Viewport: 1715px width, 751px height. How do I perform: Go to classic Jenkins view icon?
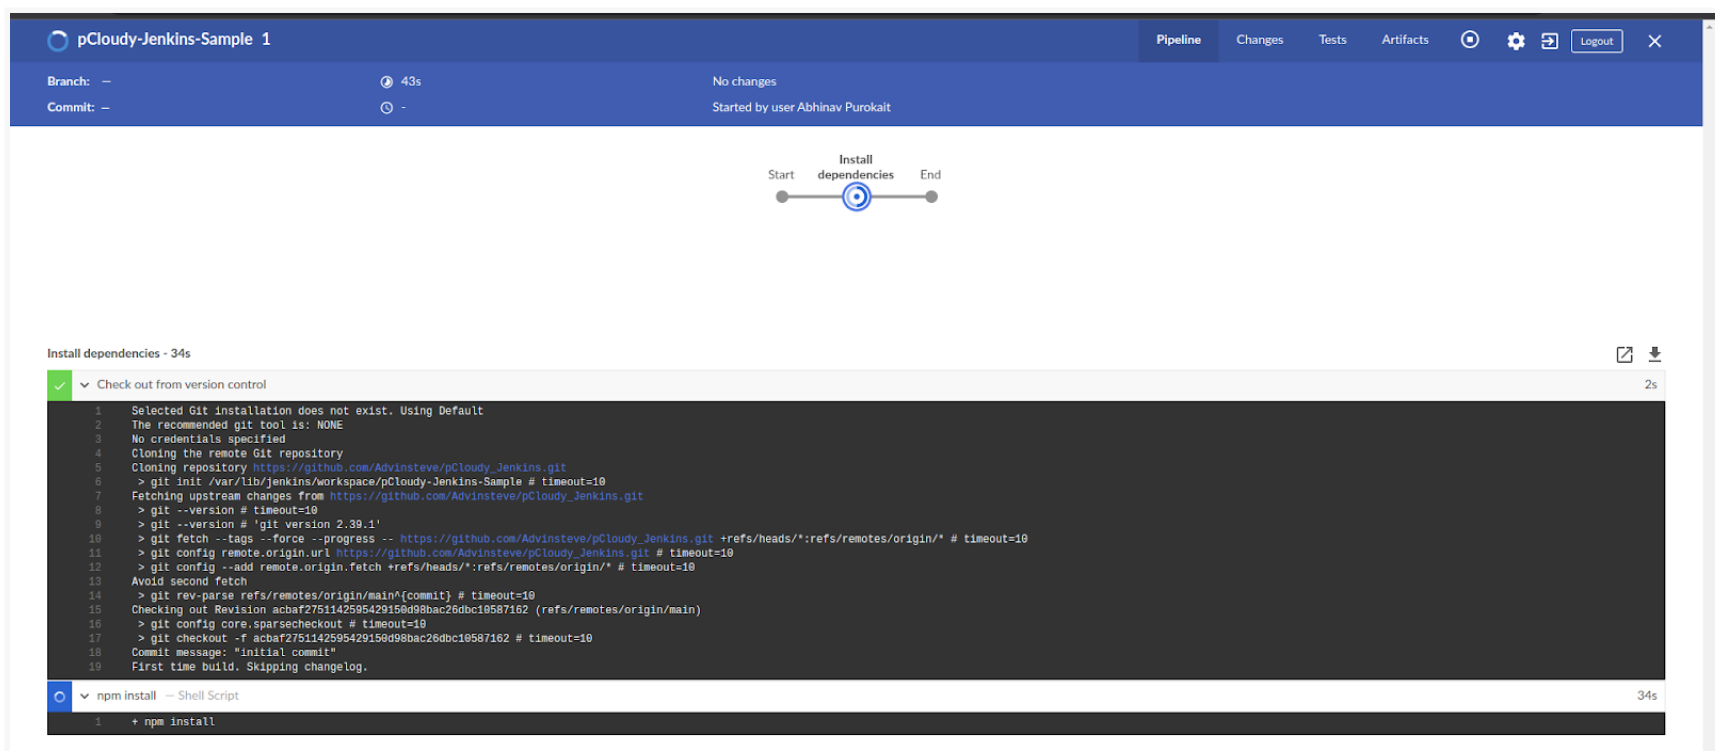[1549, 41]
